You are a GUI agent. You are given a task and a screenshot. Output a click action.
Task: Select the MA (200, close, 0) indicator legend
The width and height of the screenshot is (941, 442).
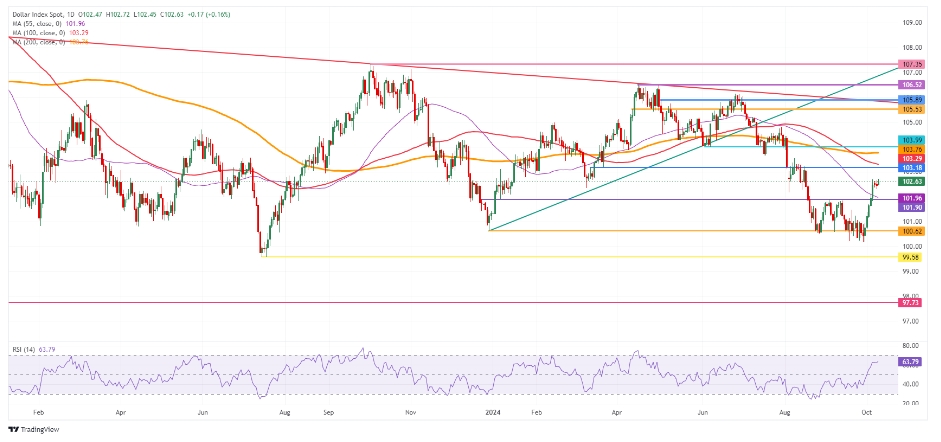[x=38, y=43]
